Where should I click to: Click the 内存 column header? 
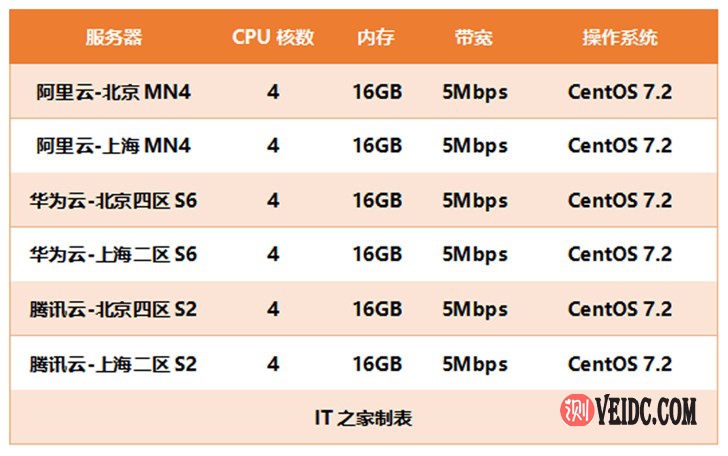click(376, 38)
